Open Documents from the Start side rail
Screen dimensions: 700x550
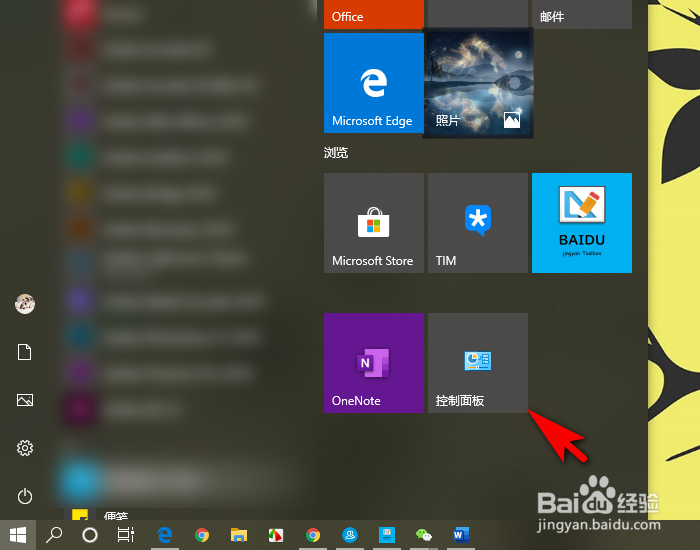25,352
